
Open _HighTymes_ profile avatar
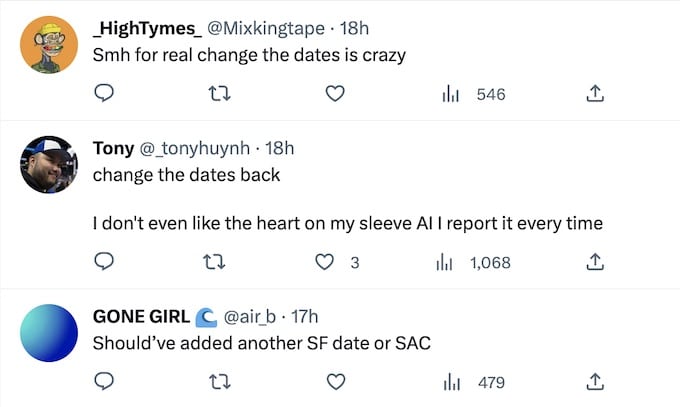[49, 45]
